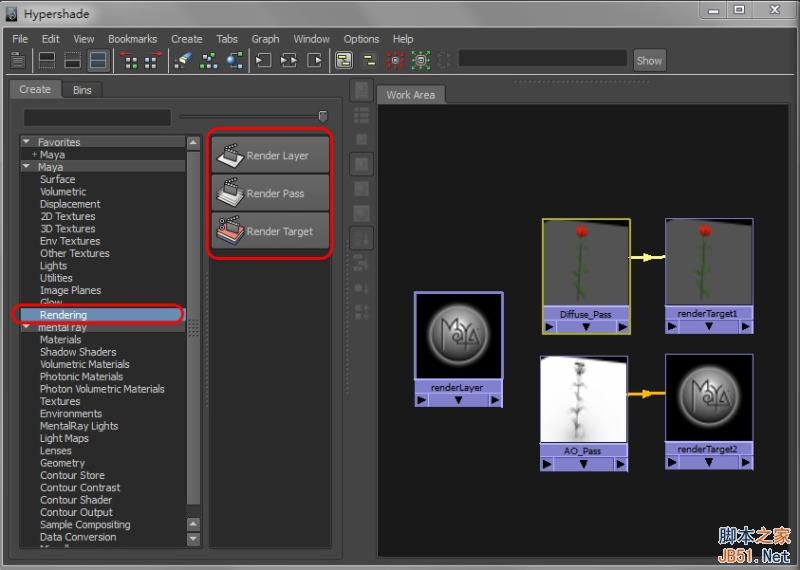The height and width of the screenshot is (570, 800).
Task: Click the category list scroll-up arrow
Action: [x=193, y=143]
